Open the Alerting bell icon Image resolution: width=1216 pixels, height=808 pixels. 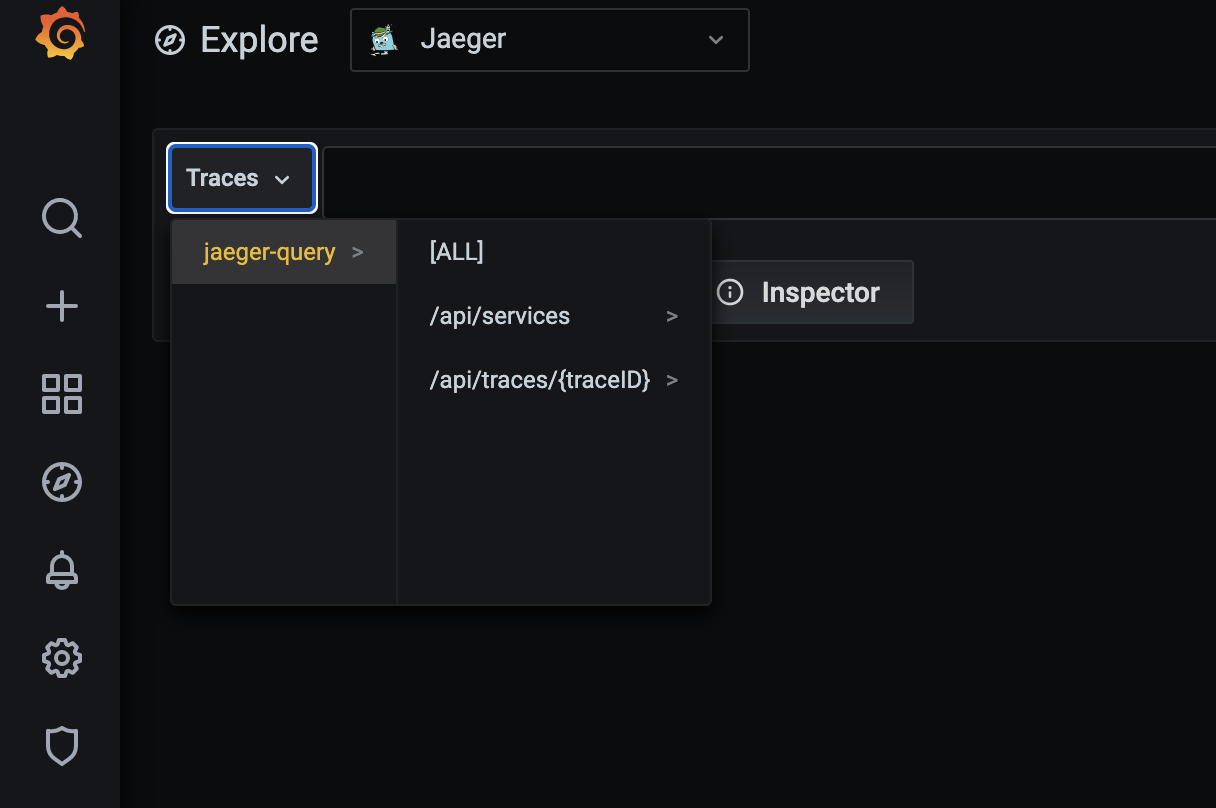62,570
